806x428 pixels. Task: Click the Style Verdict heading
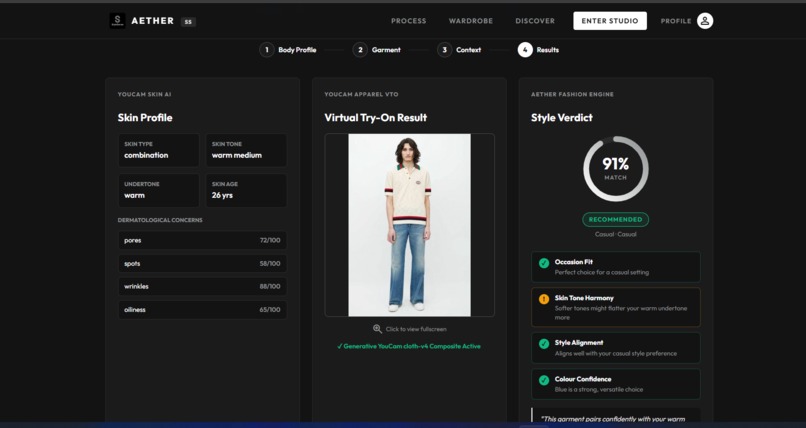(562, 118)
